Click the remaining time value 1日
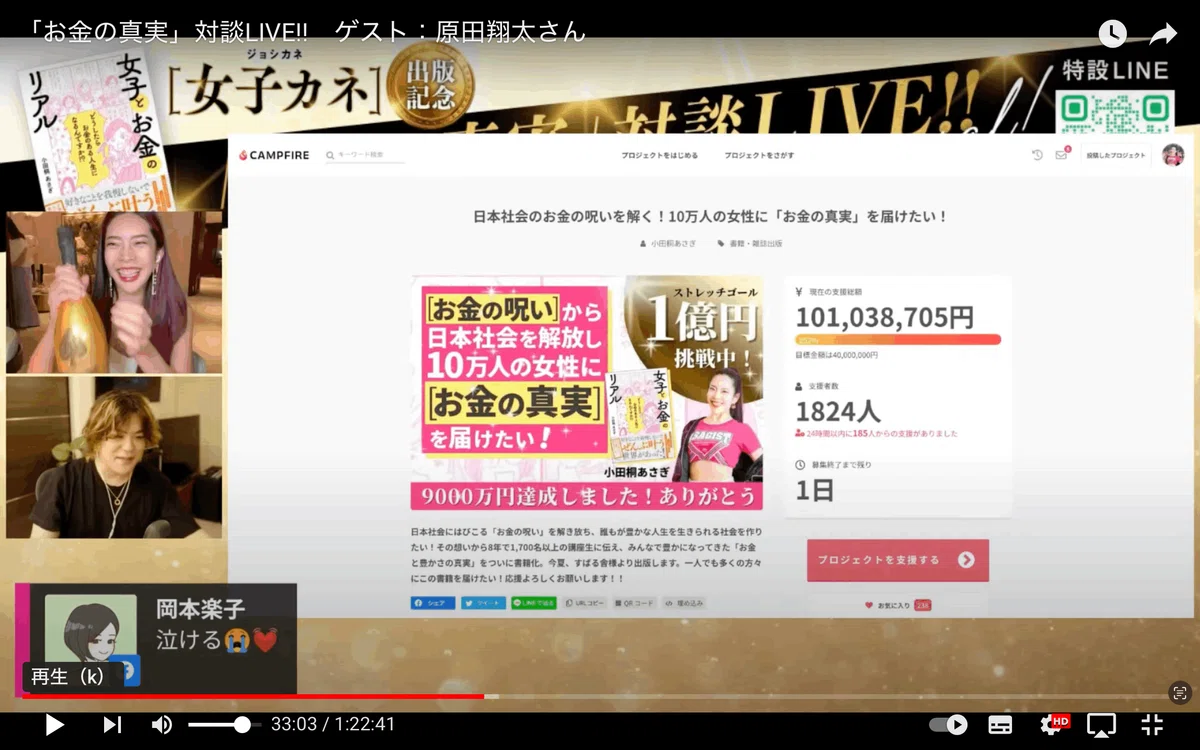Screen dimensions: 1200x750 [815, 490]
